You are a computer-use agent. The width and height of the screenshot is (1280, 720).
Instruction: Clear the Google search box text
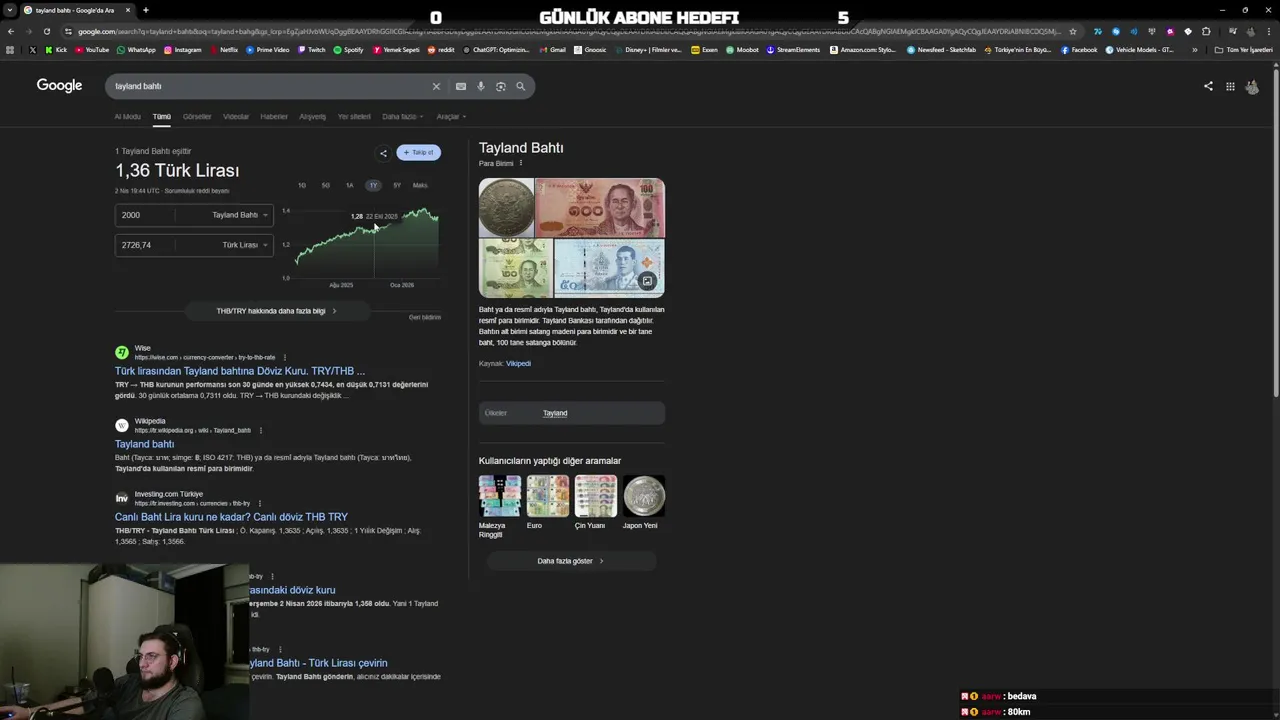436,86
